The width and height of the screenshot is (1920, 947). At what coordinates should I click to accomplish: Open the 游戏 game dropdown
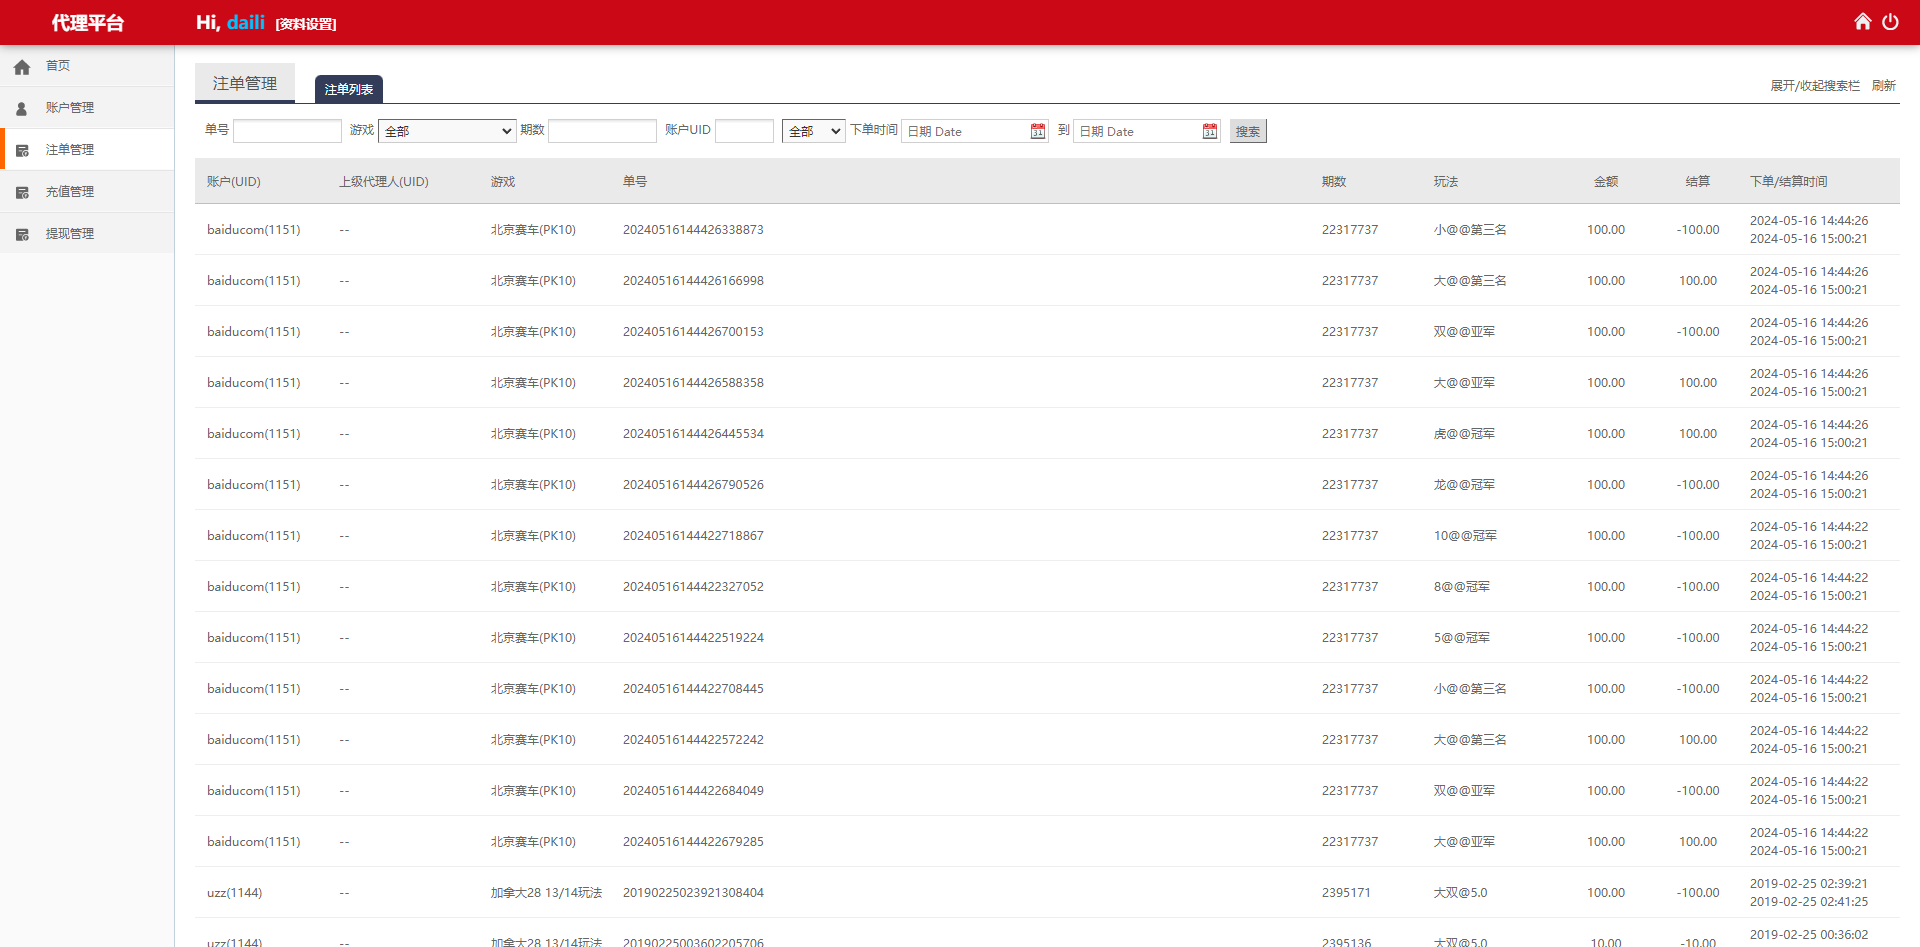click(447, 131)
